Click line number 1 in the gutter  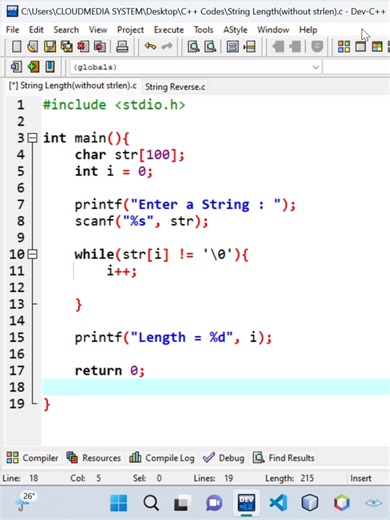(x=21, y=105)
